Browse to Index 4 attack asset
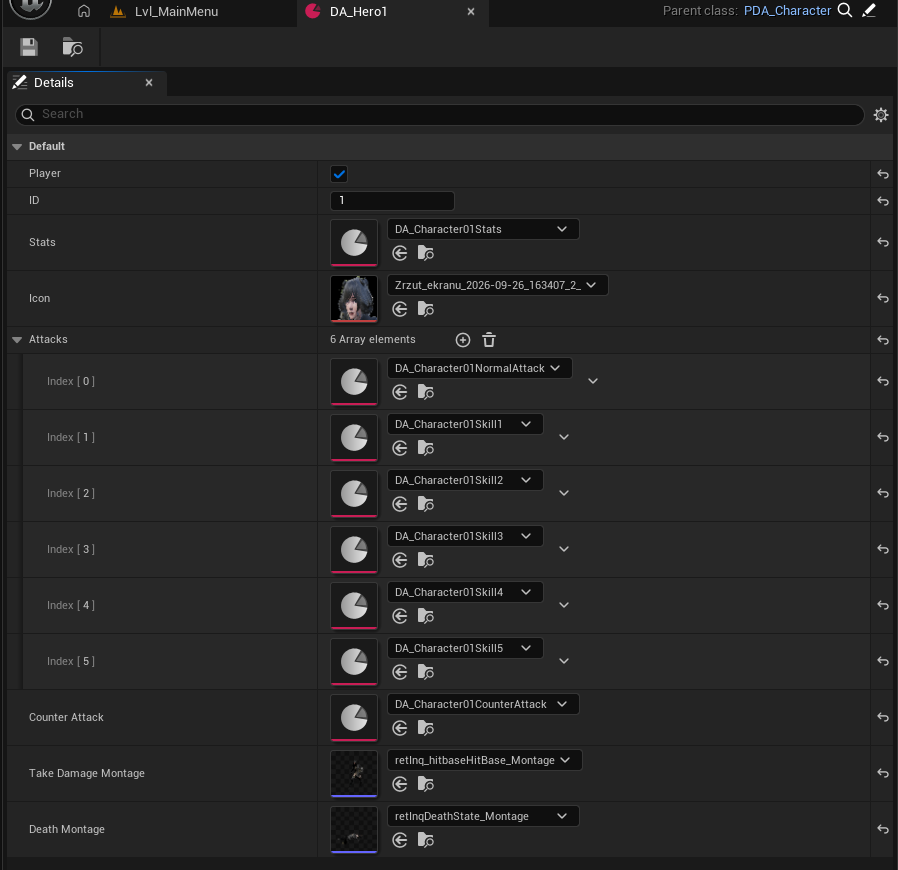 [426, 616]
